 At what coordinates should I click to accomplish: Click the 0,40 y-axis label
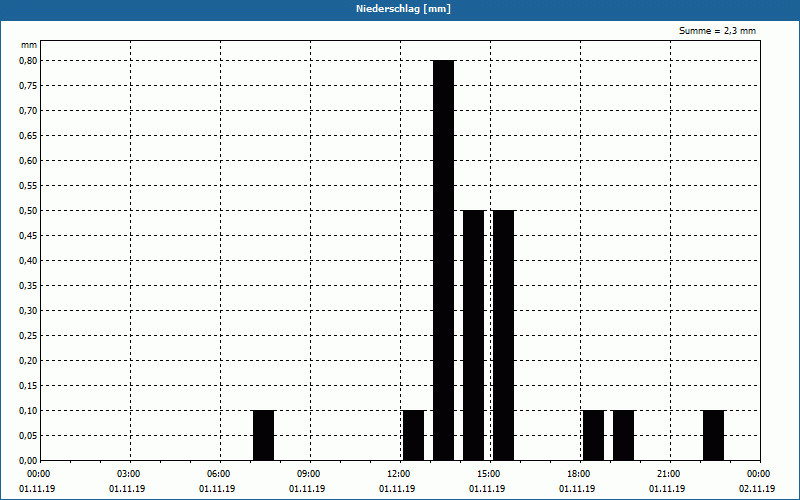28,261
